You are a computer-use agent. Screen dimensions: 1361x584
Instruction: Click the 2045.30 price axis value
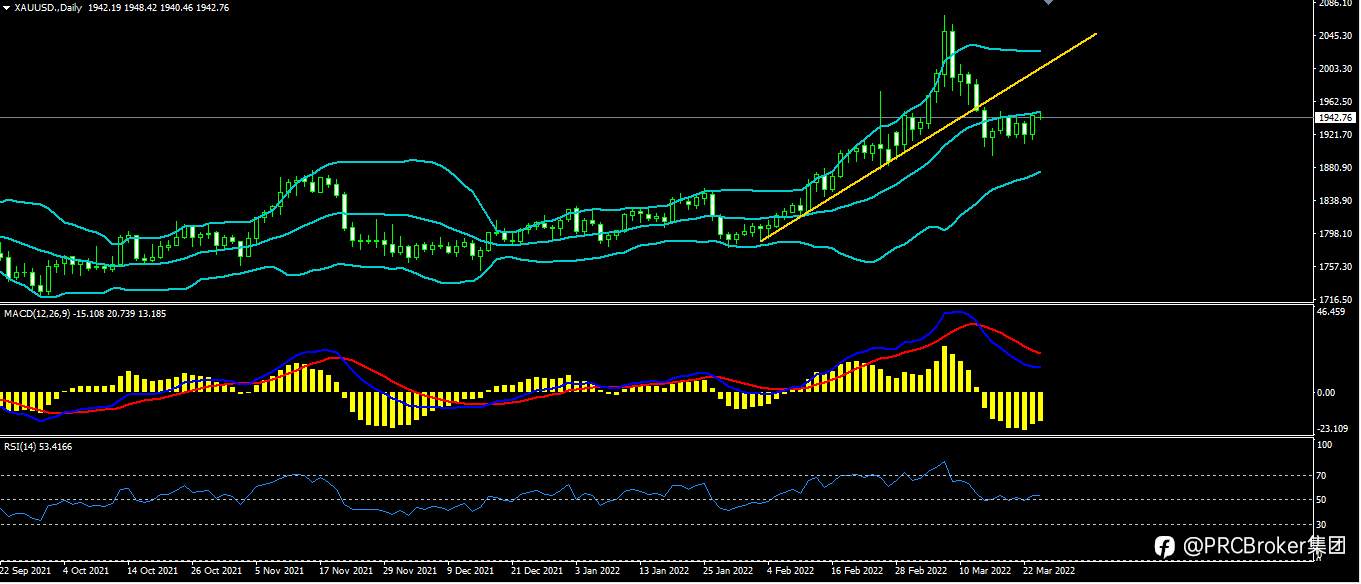click(x=1335, y=37)
